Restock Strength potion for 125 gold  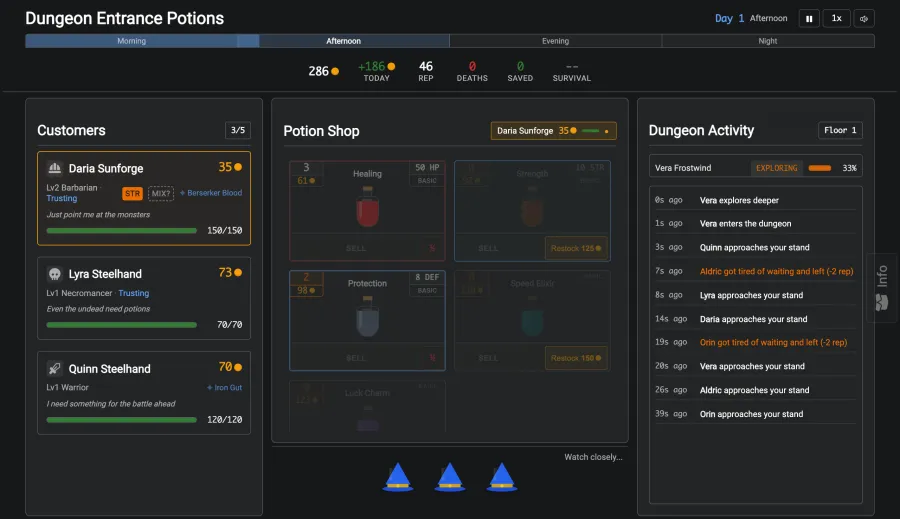(x=576, y=248)
